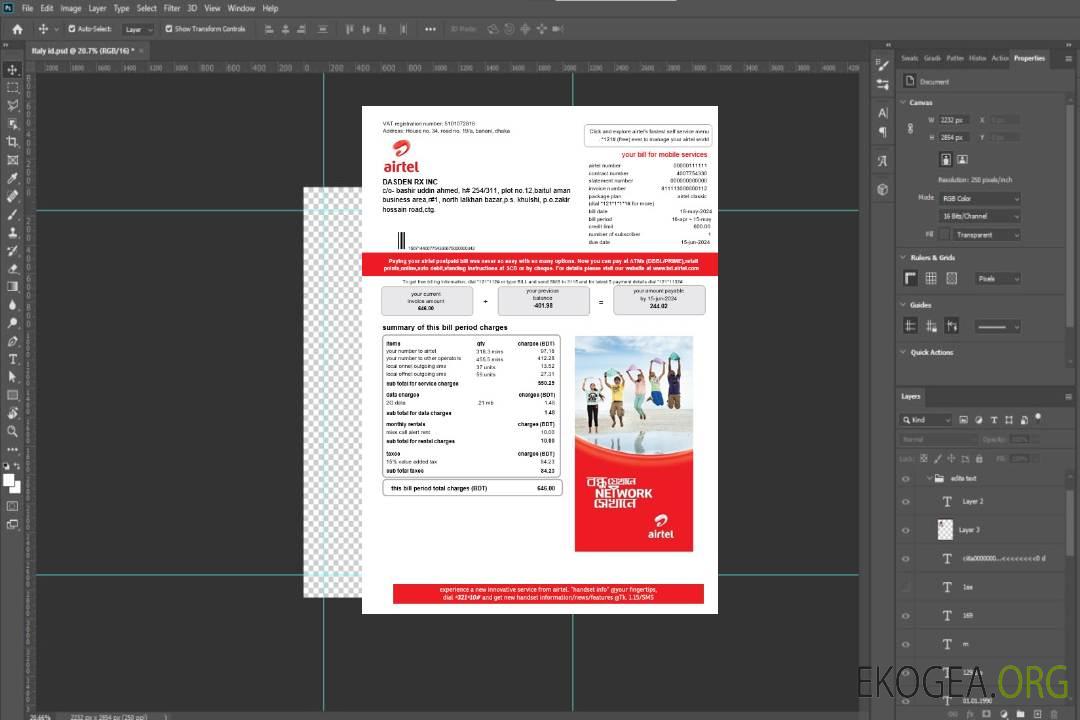Open more align options (three dots)
The width and height of the screenshot is (1080, 720).
click(430, 29)
